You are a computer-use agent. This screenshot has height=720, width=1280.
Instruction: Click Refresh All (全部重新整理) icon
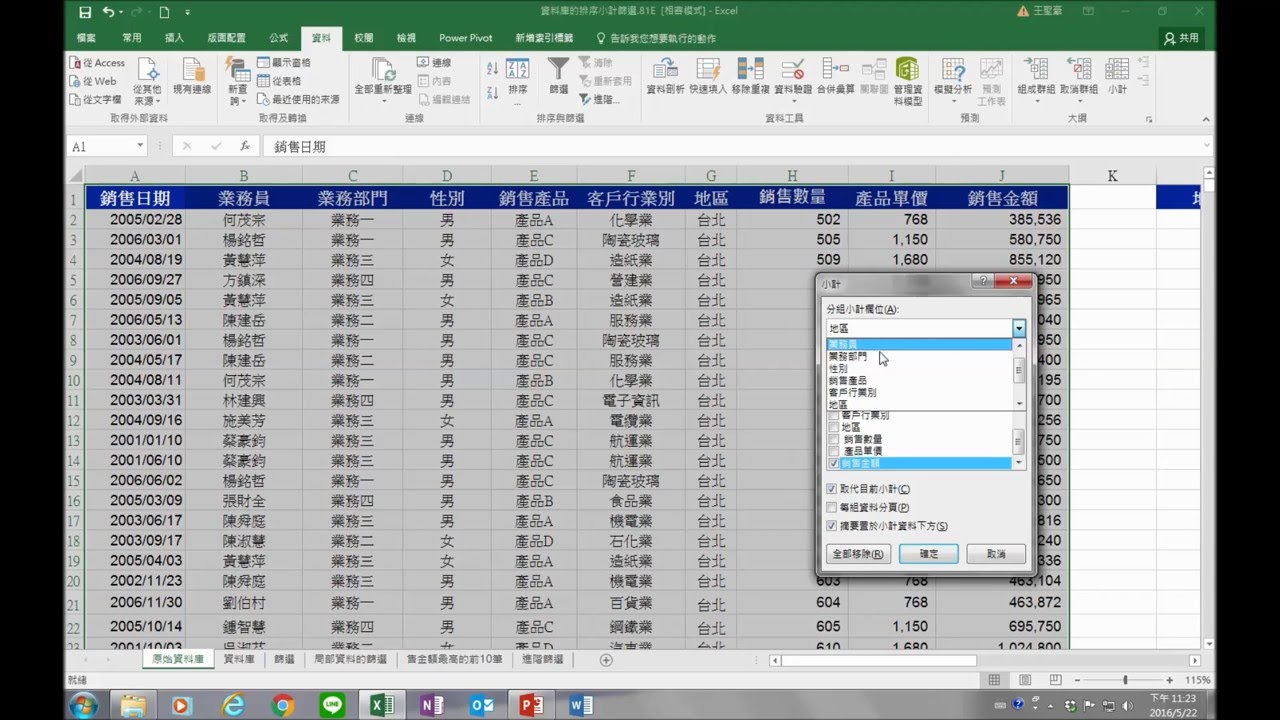[383, 69]
